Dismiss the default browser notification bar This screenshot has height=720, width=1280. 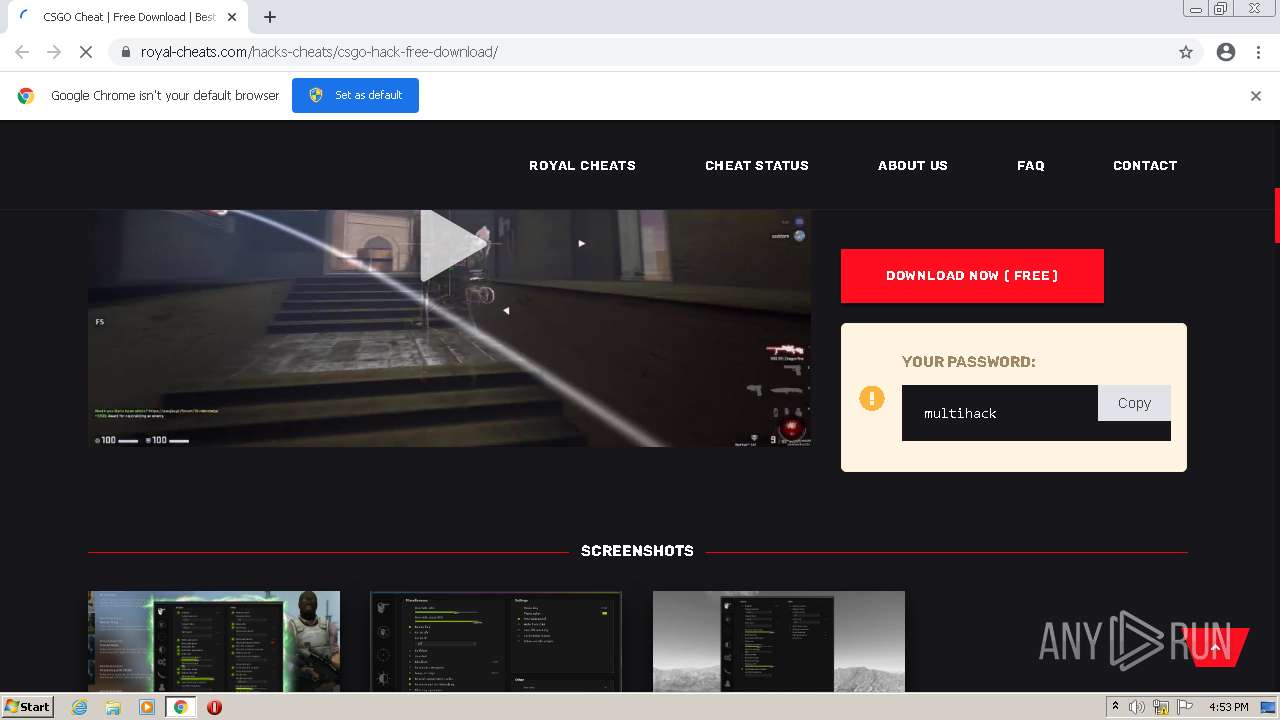click(x=1256, y=96)
